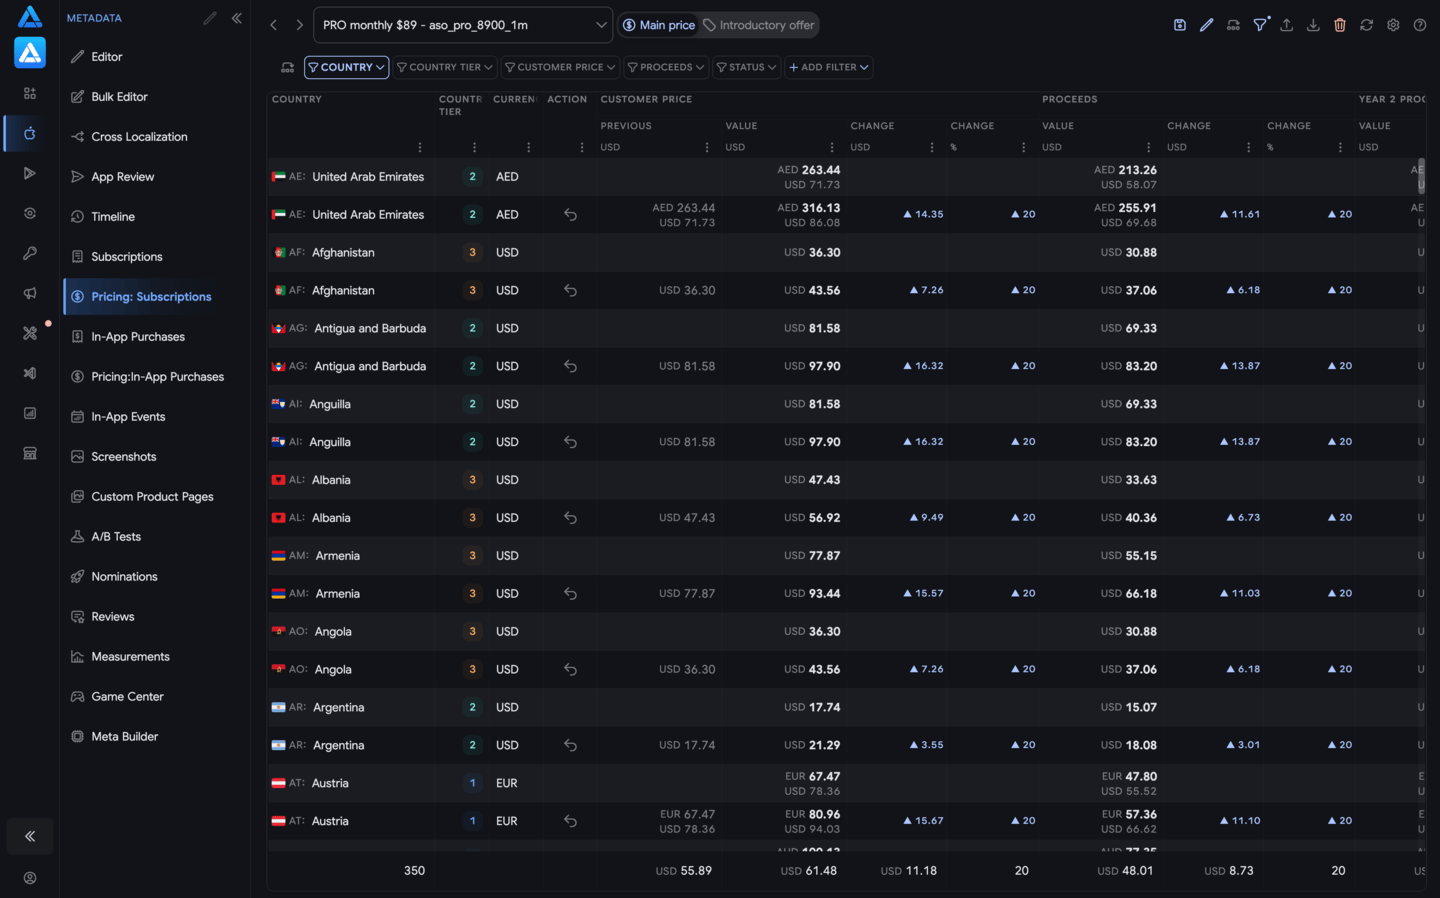Open the help question mark icon
Viewport: 1440px width, 898px height.
[x=1420, y=25]
